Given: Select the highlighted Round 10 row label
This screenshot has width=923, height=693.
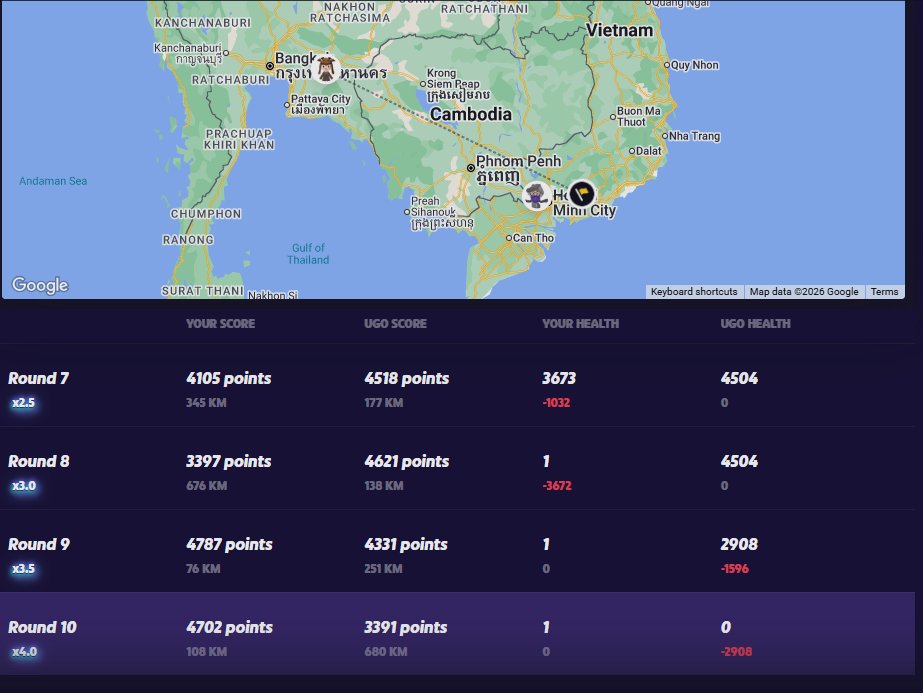Looking at the screenshot, I should (42, 627).
